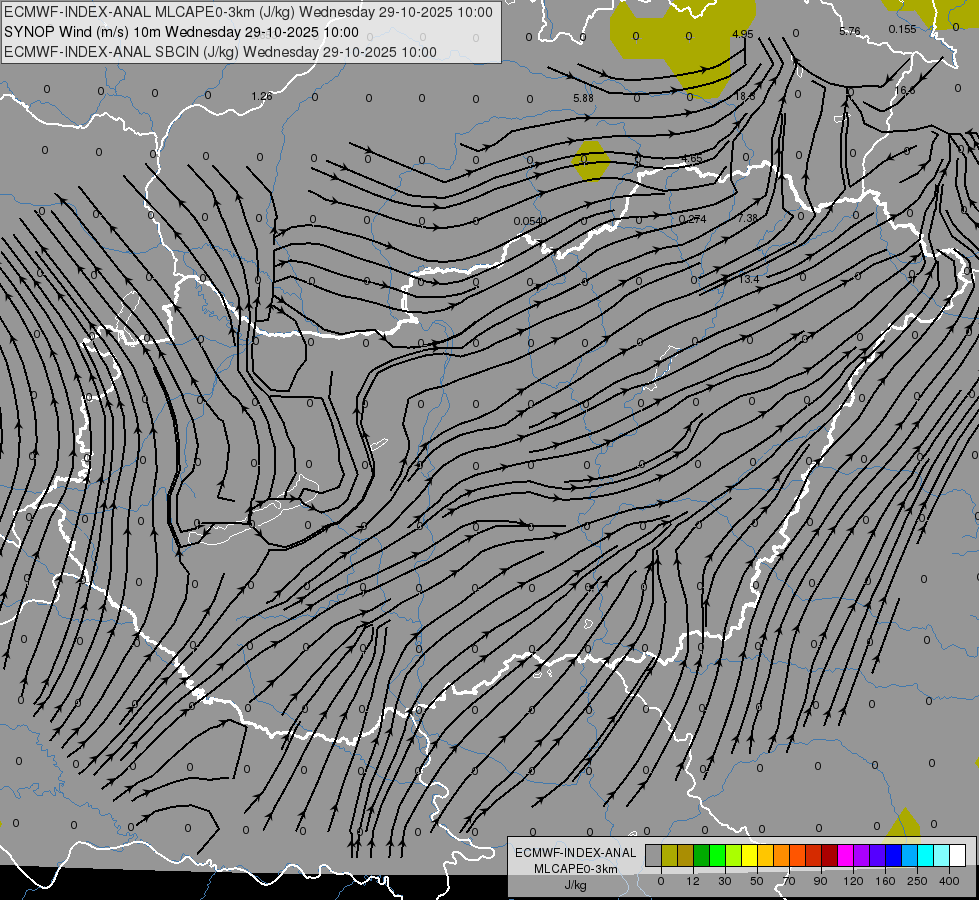Click the legend tick label 70
The height and width of the screenshot is (900, 979).
789,881
